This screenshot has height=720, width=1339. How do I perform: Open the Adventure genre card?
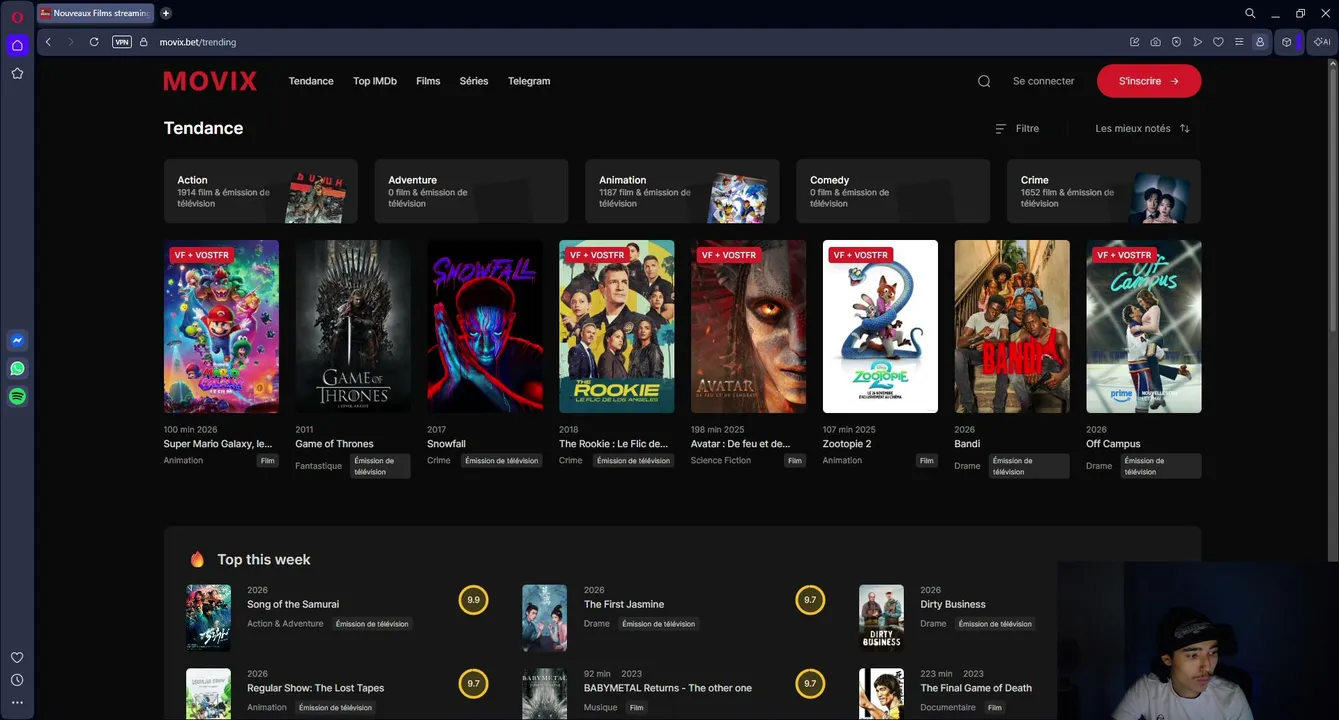coord(472,191)
